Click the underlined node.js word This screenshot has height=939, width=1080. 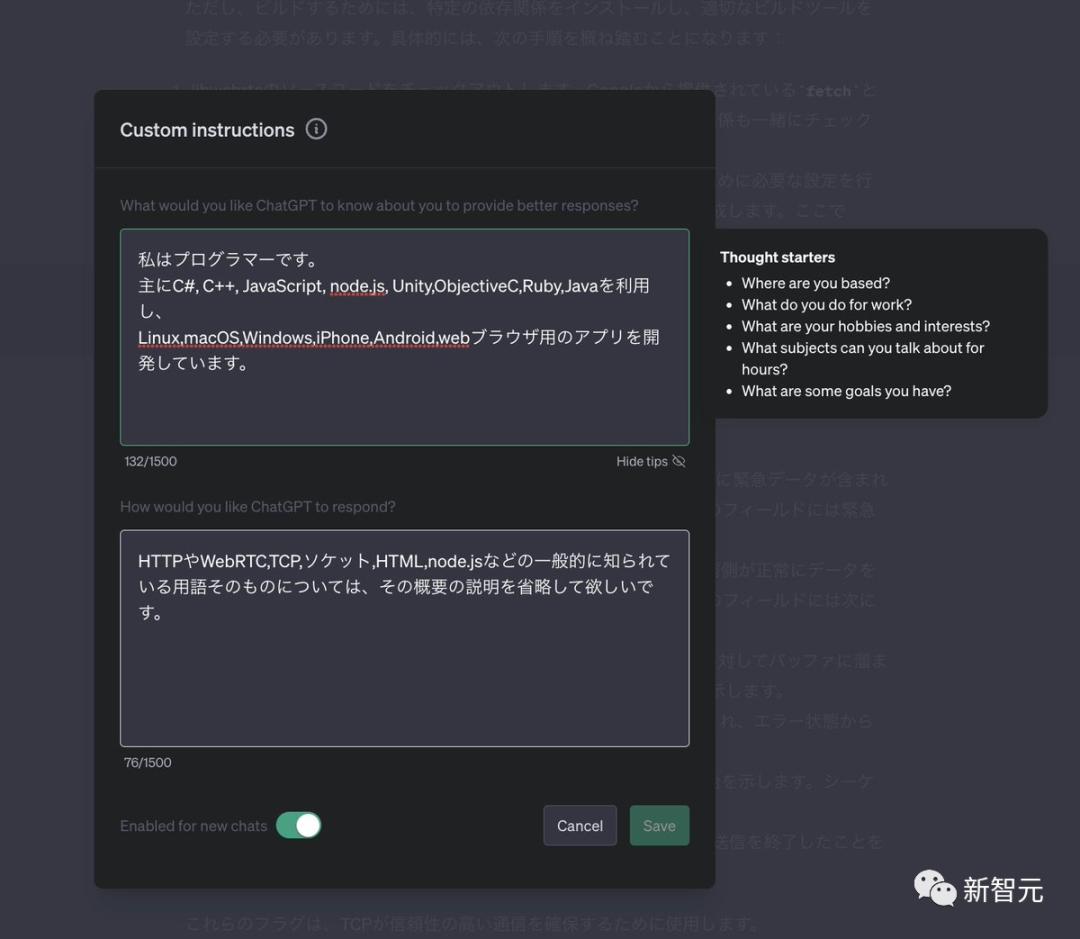click(x=357, y=286)
